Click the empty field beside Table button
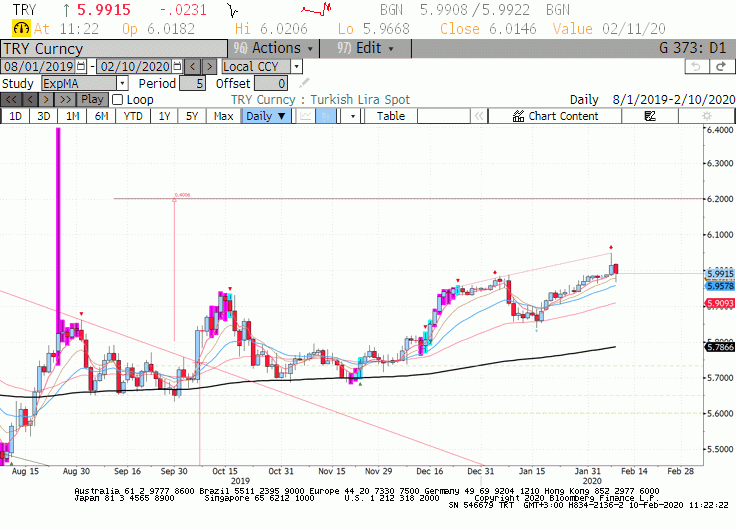Viewport: 736px width, 530px height. (444, 116)
